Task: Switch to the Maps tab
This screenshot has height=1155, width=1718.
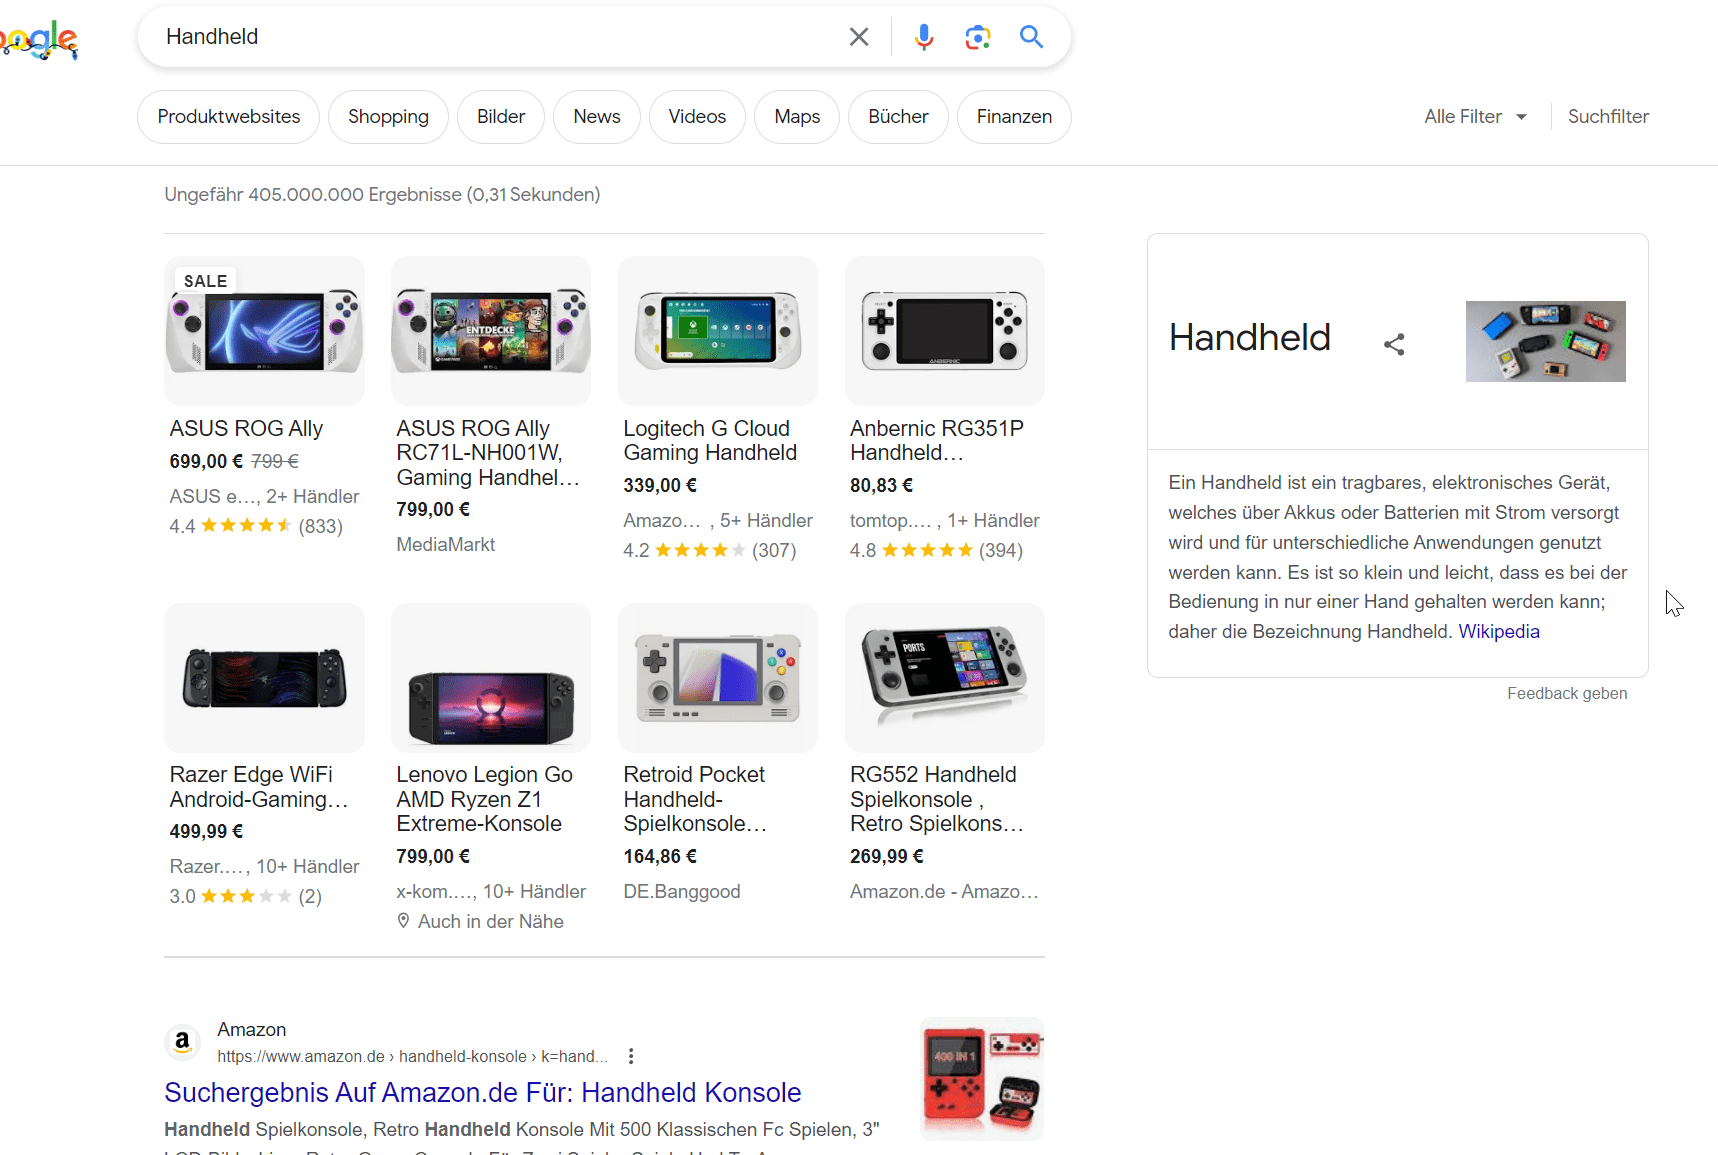Action: tap(797, 117)
